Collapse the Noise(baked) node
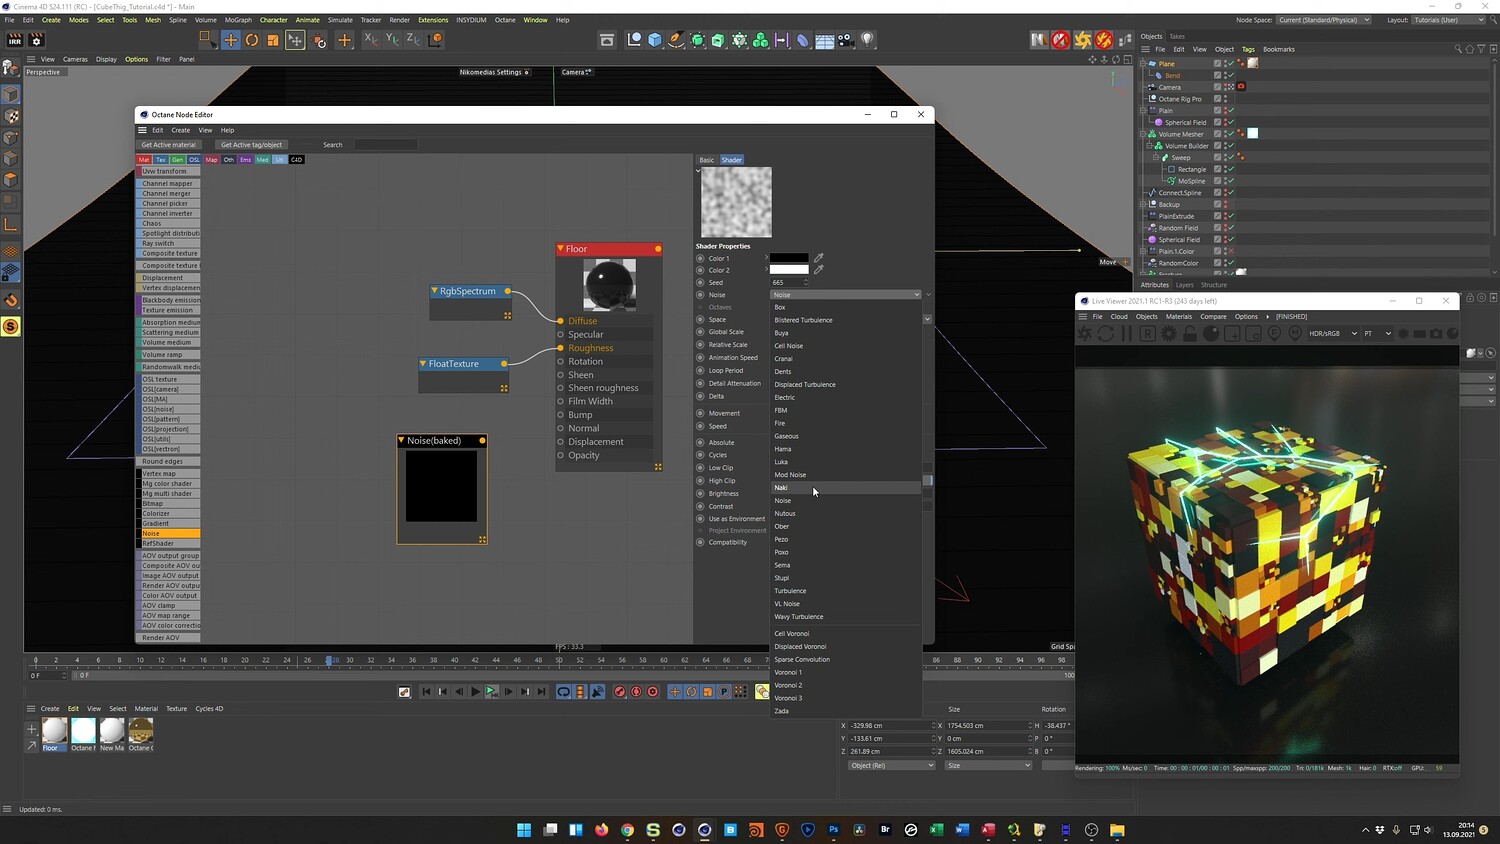1500x844 pixels. click(x=402, y=440)
